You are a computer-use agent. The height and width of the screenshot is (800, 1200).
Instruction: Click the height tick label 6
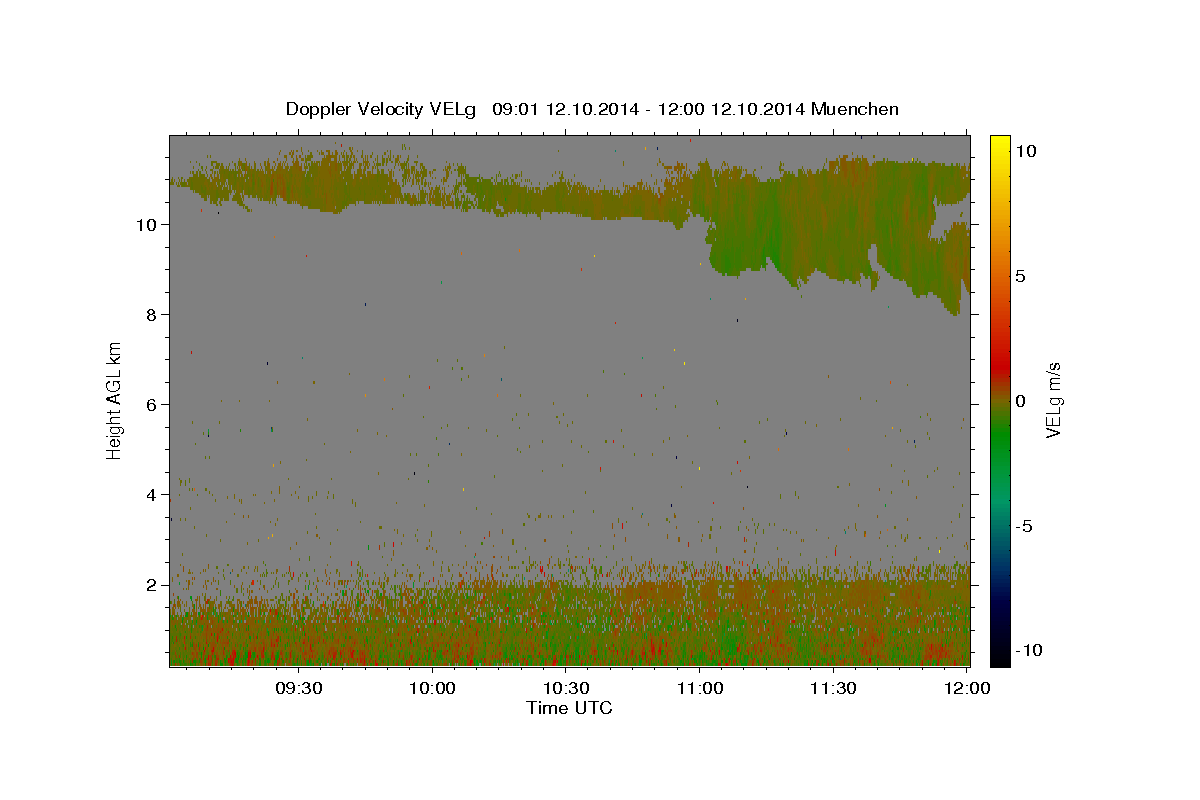152,405
